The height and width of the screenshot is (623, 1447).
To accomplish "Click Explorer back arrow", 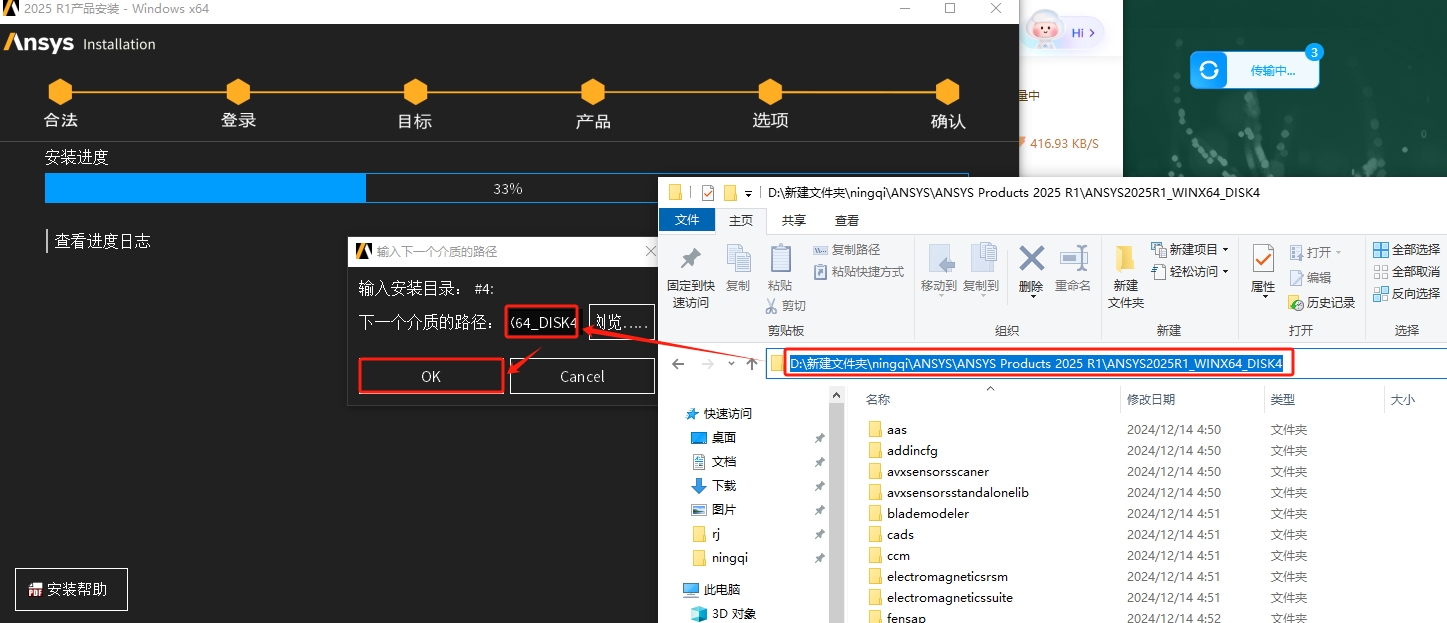I will click(x=678, y=364).
